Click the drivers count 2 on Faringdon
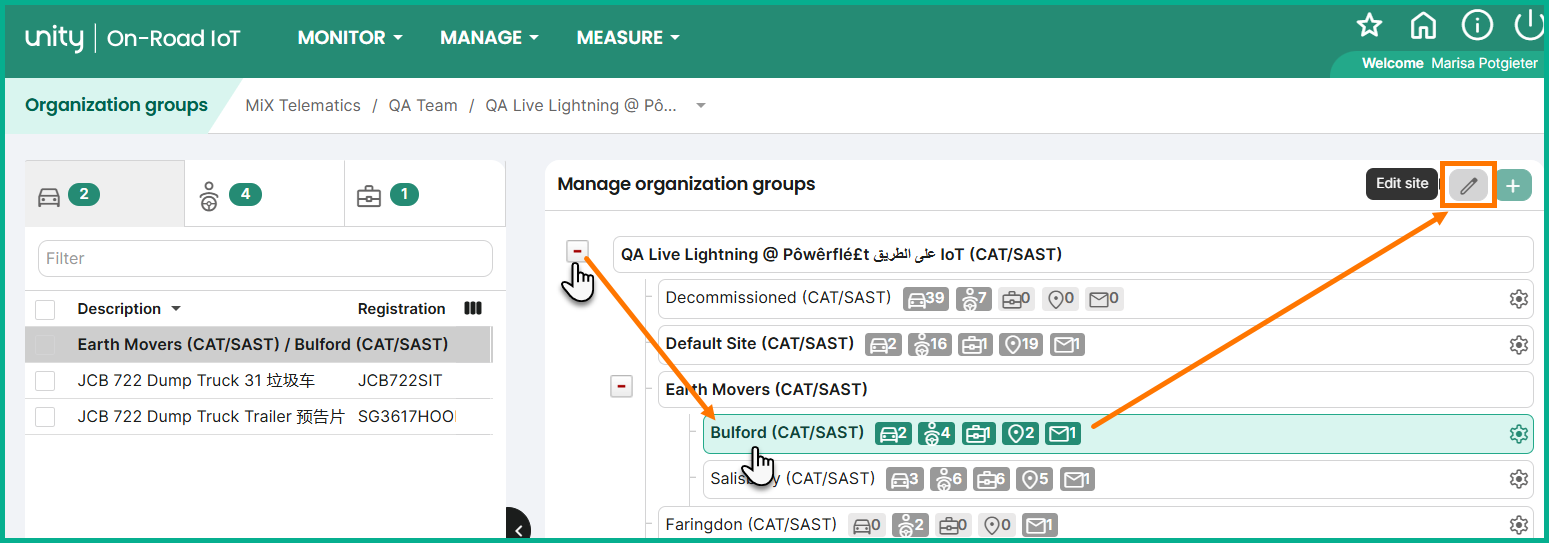 911,524
